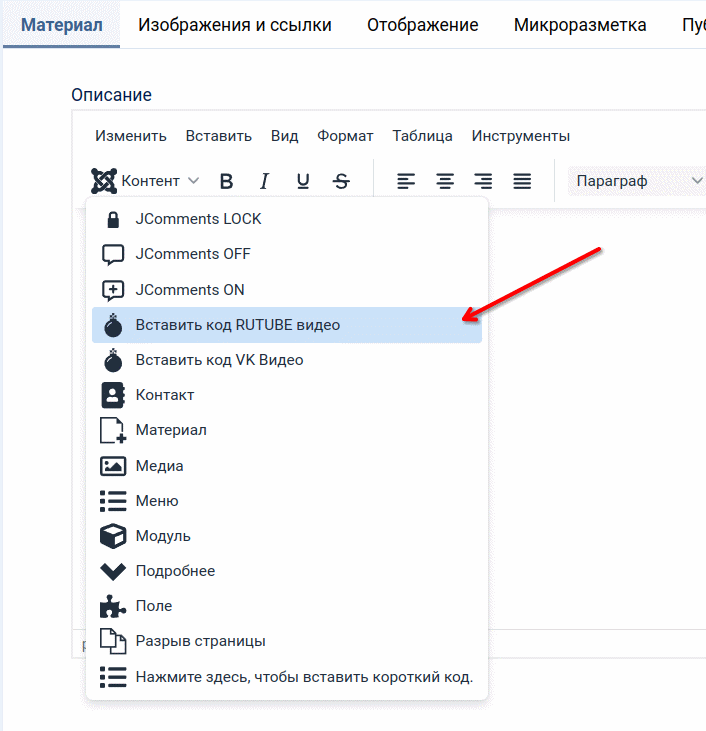Click the address book icon for Контакт

pos(113,395)
